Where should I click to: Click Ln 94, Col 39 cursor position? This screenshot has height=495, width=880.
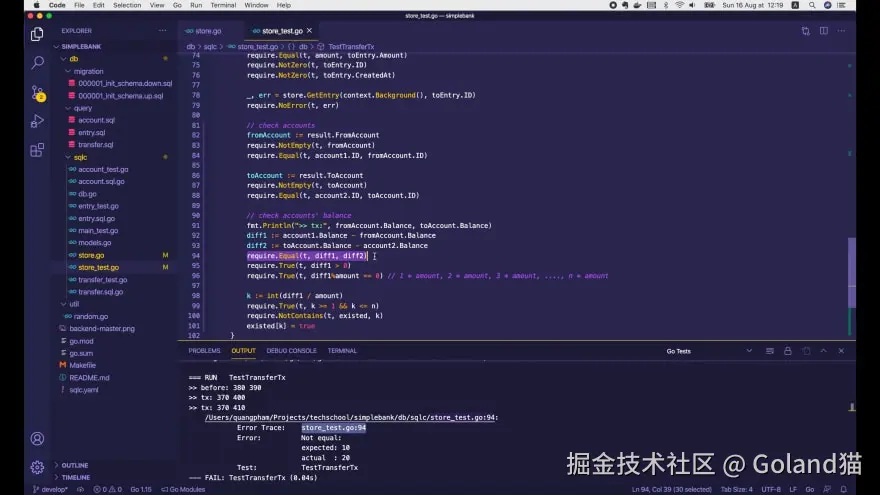tap(671, 489)
